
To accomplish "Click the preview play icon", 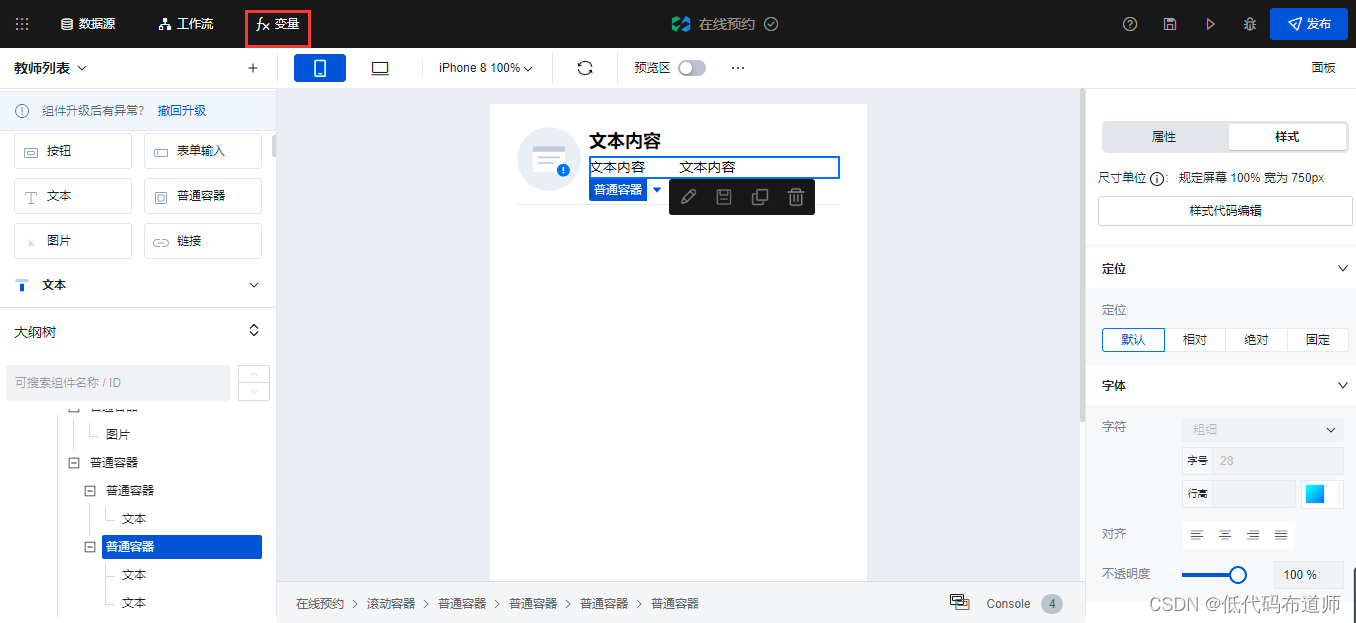I will pos(1210,24).
